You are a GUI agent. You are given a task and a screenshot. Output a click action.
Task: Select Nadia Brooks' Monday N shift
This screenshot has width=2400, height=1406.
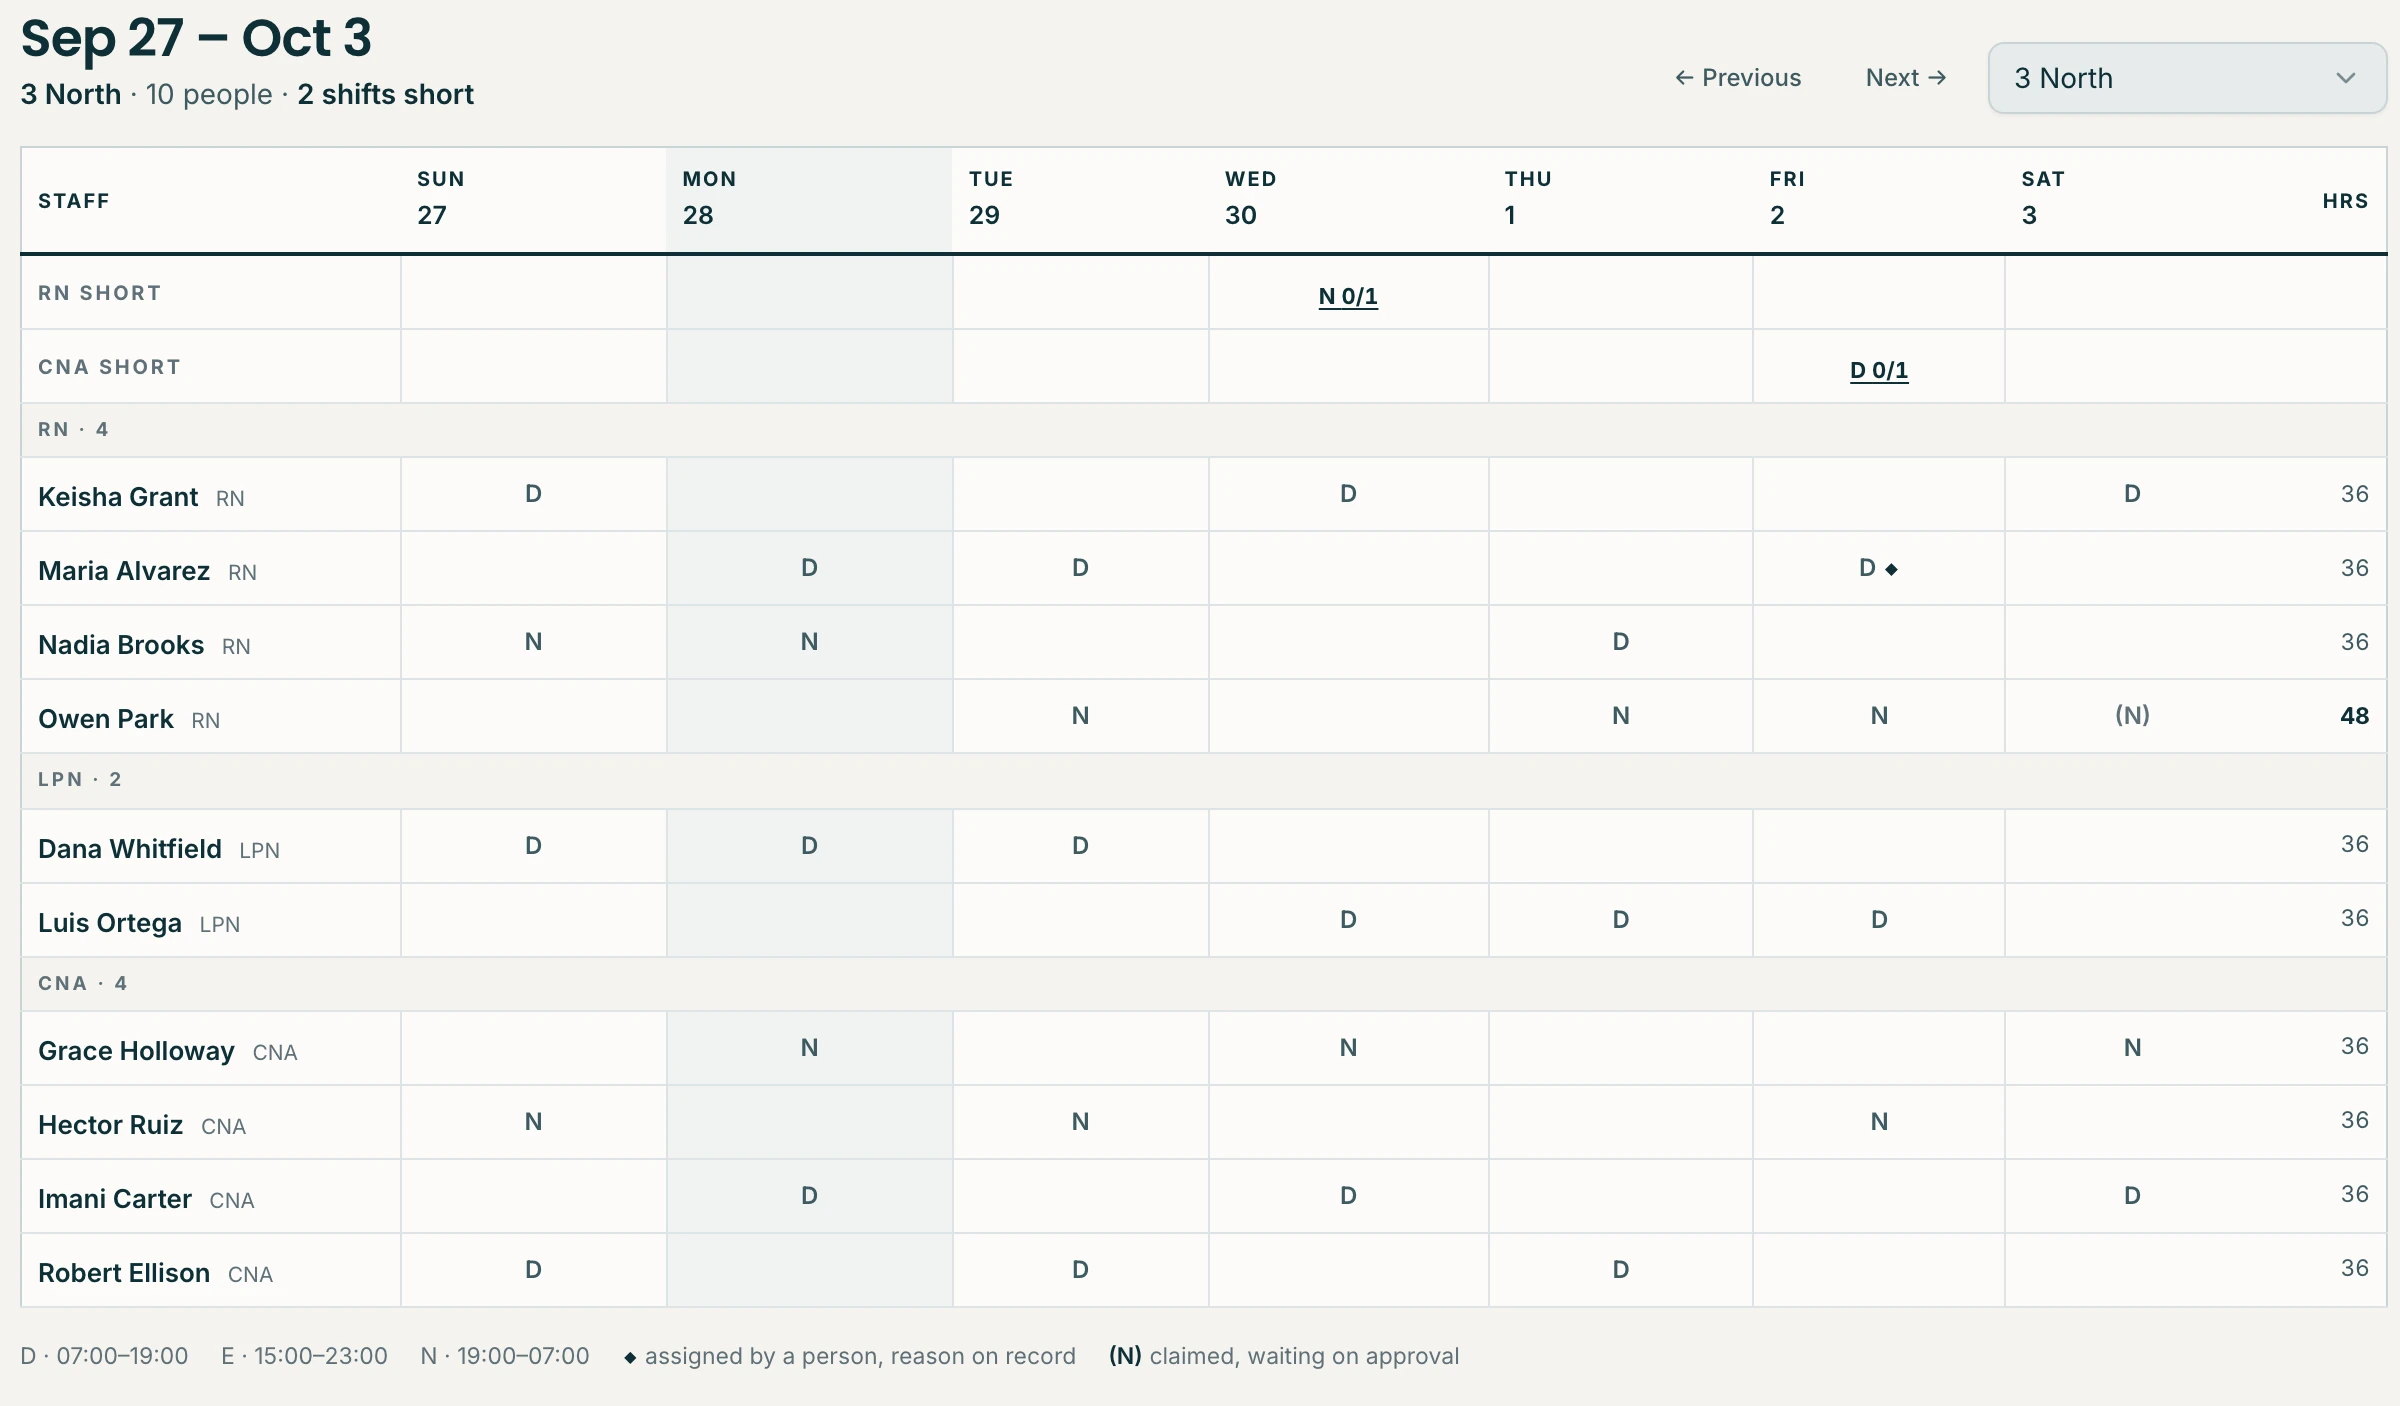(x=810, y=642)
